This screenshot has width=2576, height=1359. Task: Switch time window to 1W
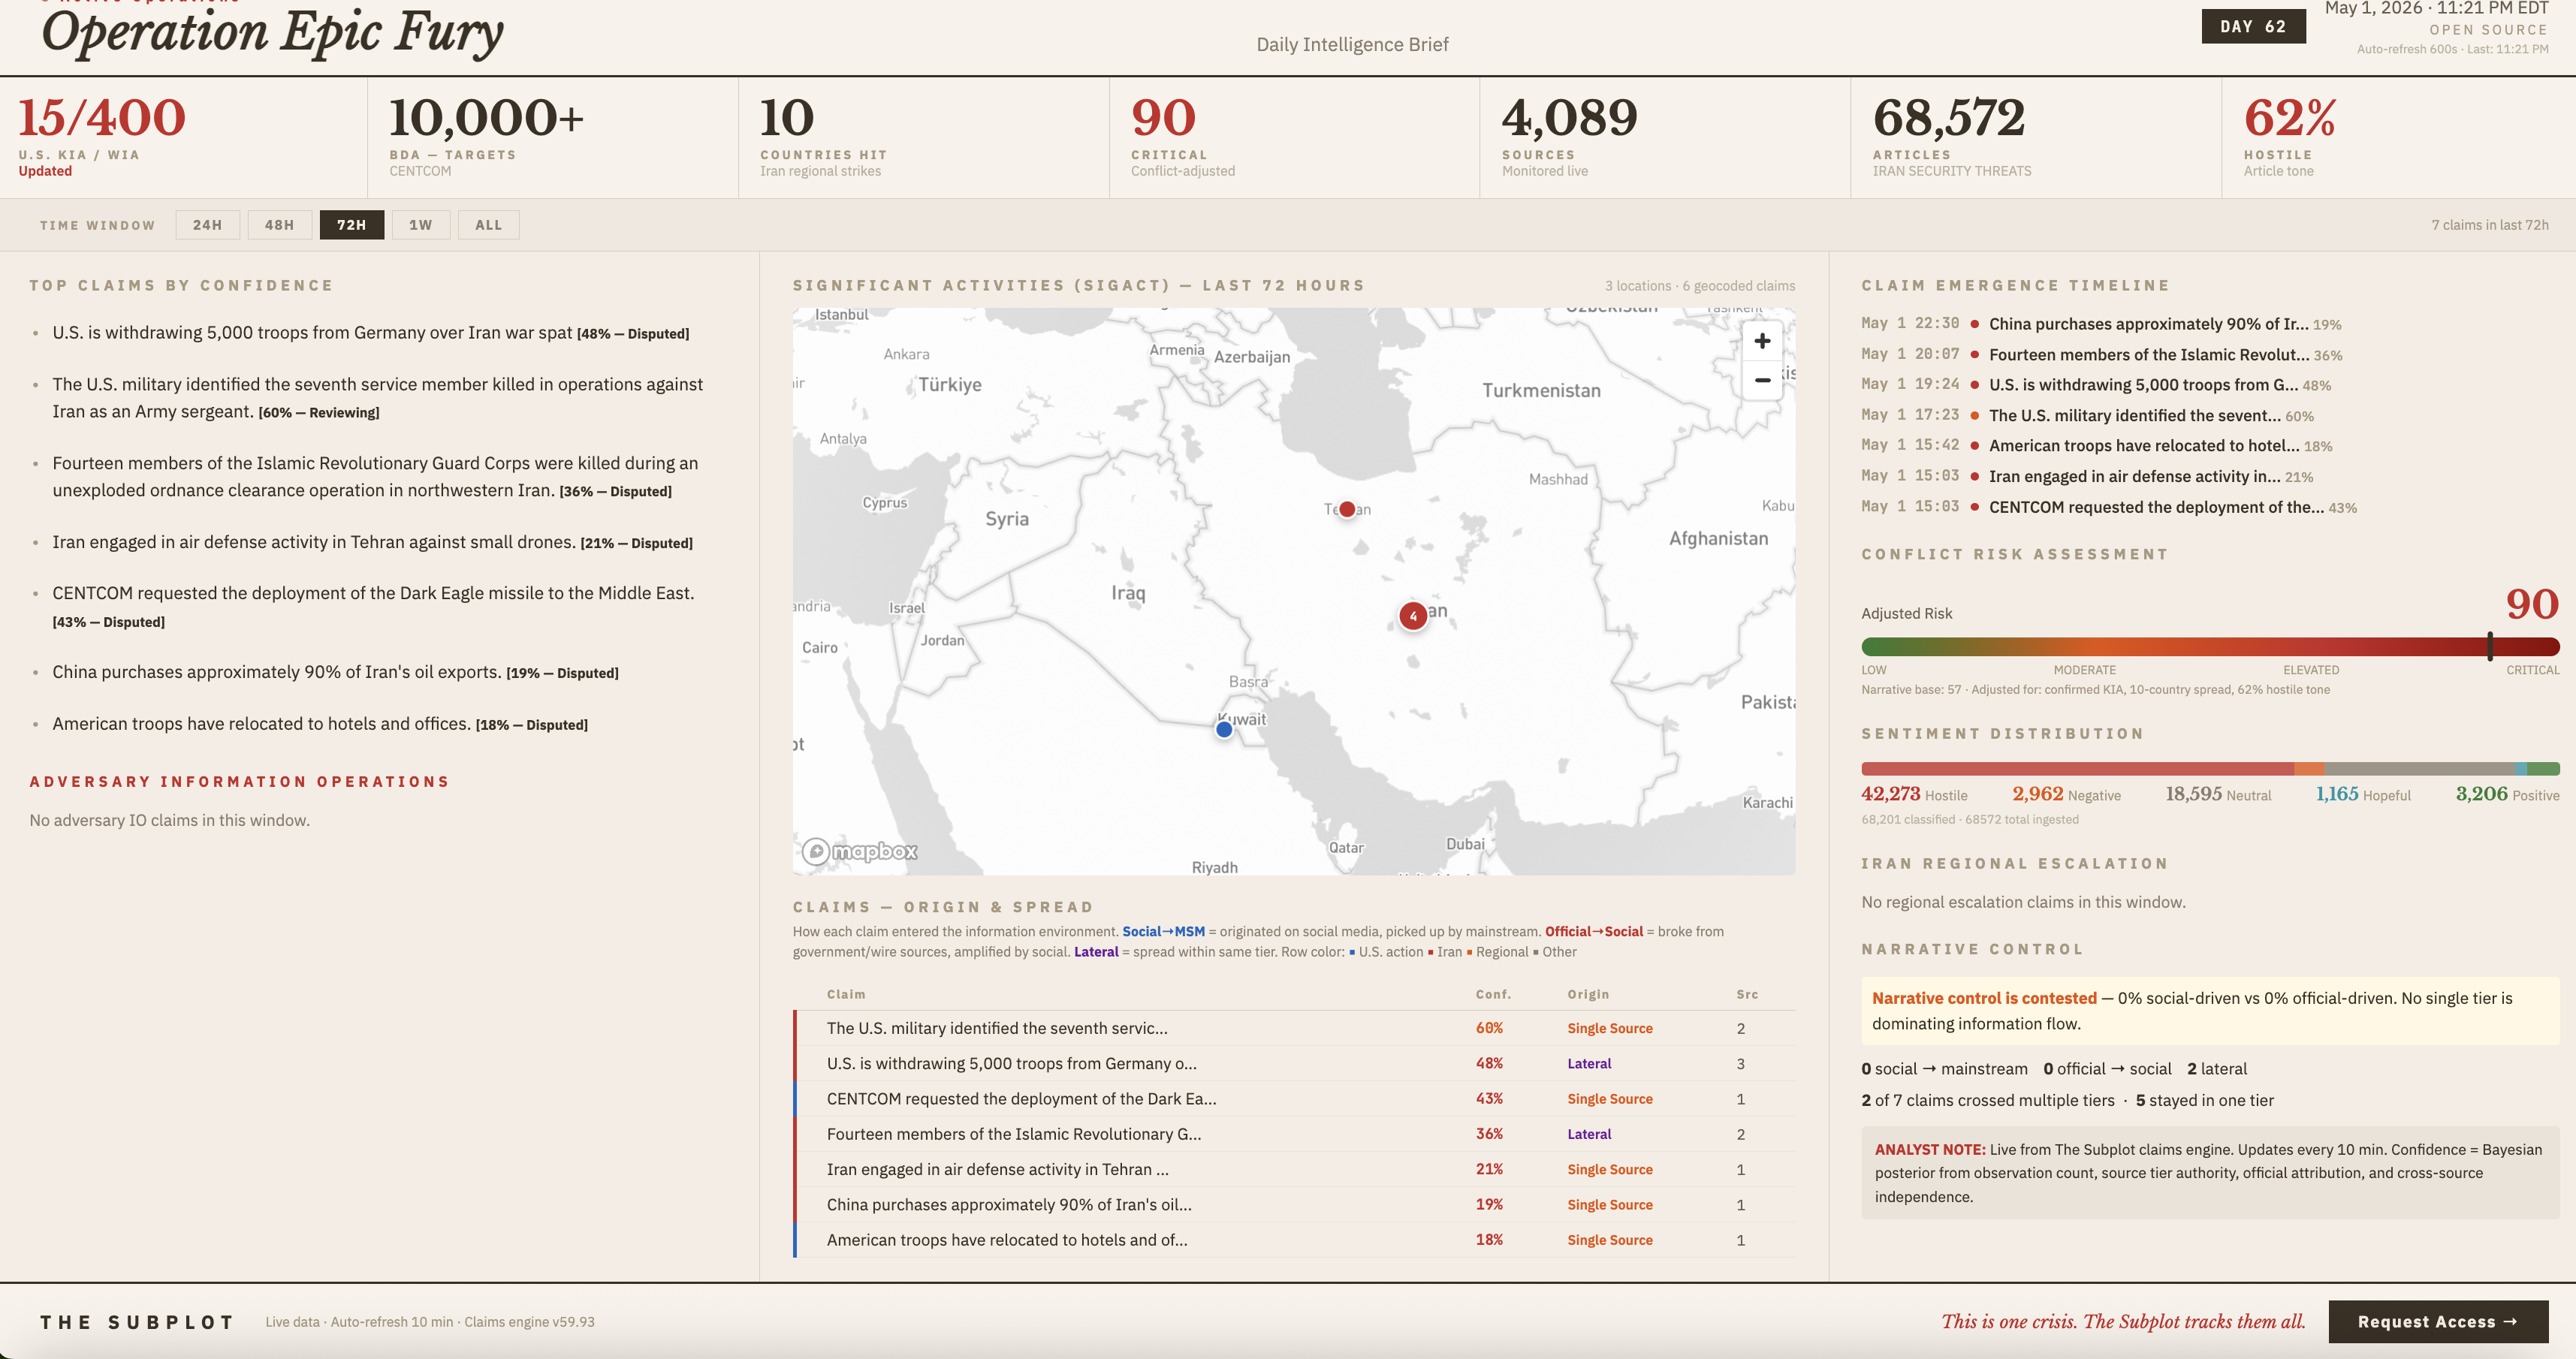[x=421, y=225]
